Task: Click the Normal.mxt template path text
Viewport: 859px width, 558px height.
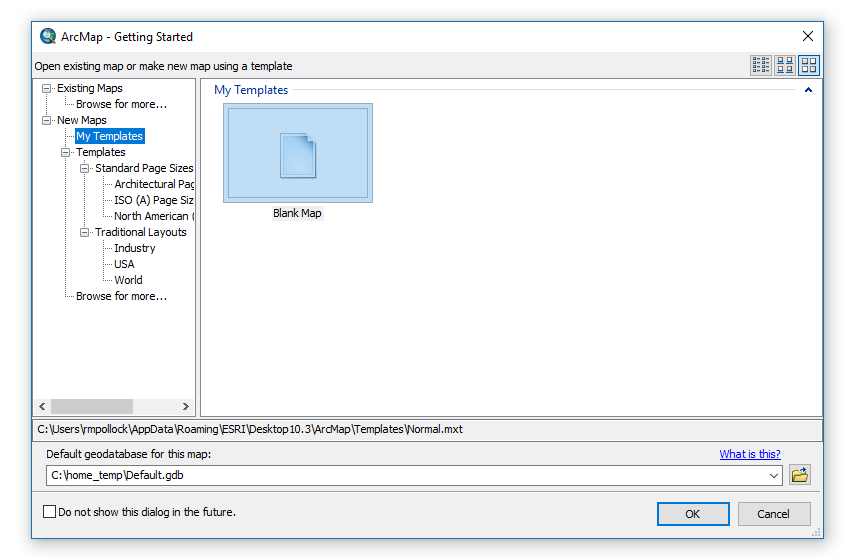Action: pyautogui.click(x=250, y=429)
